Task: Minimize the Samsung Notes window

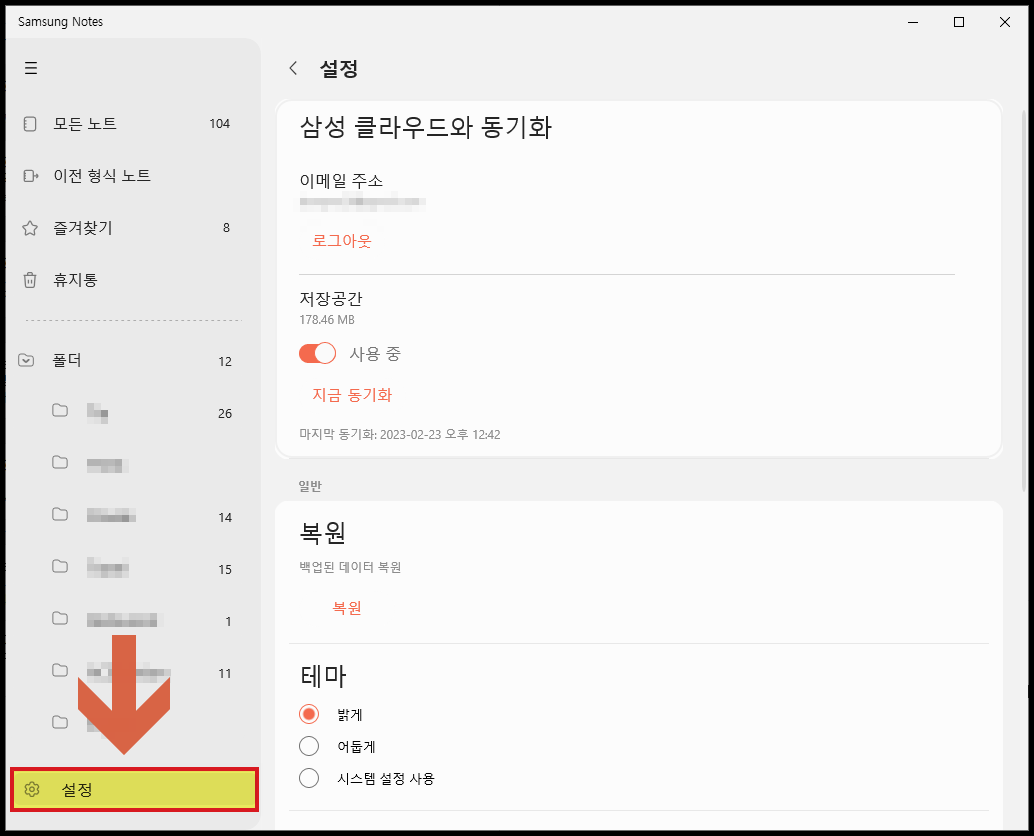Action: coord(913,22)
